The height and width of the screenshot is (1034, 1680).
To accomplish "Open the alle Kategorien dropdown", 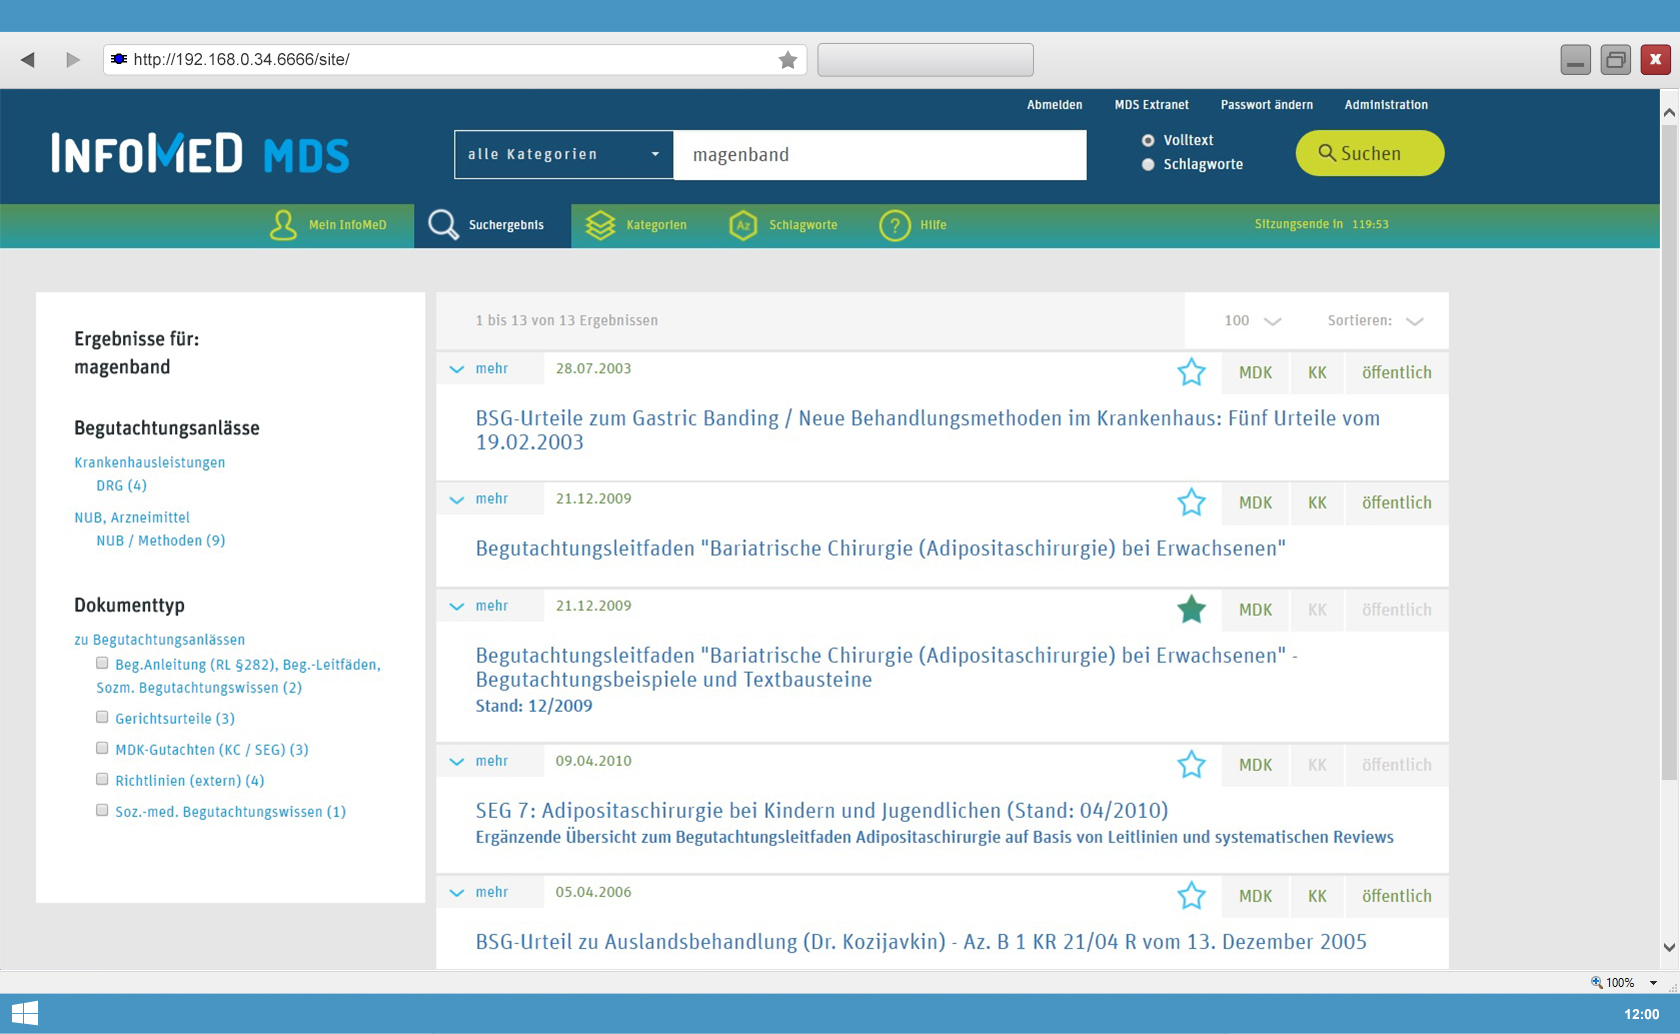I will coord(564,155).
